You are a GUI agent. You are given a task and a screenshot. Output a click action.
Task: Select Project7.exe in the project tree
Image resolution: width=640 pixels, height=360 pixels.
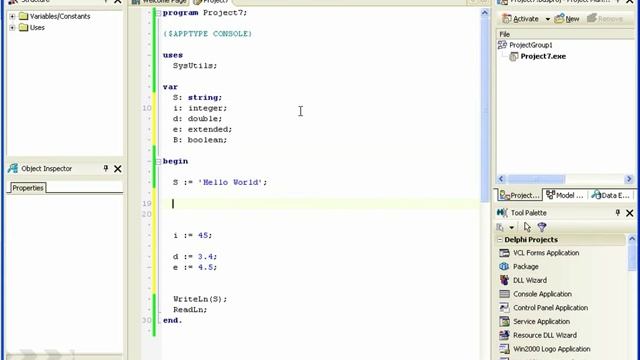point(543,56)
